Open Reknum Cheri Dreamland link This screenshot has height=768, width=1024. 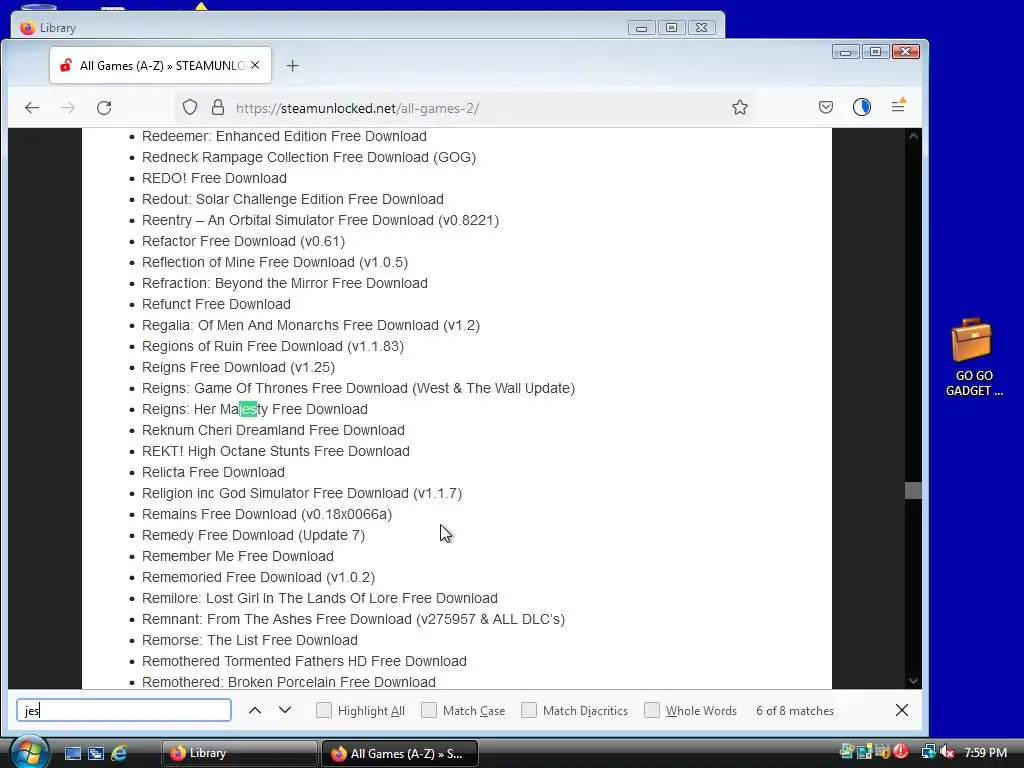pos(273,430)
